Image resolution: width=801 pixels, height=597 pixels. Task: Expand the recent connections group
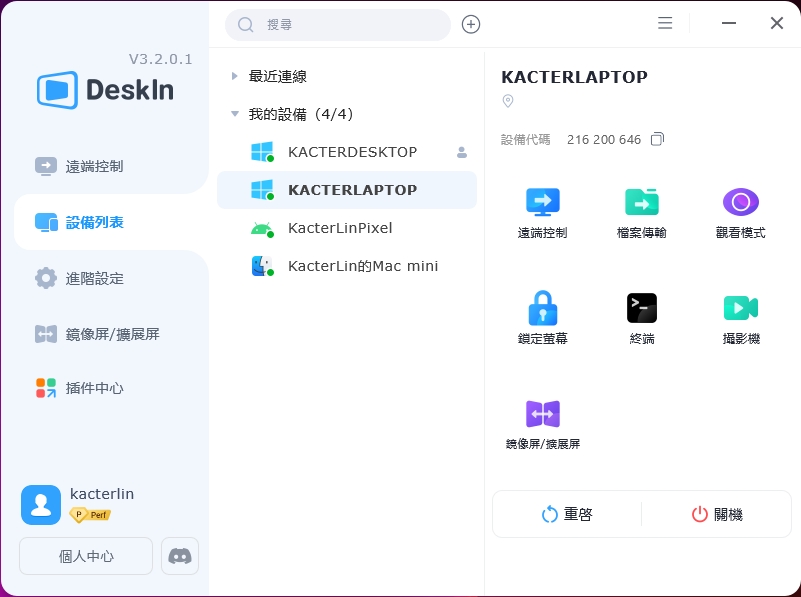tap(235, 76)
